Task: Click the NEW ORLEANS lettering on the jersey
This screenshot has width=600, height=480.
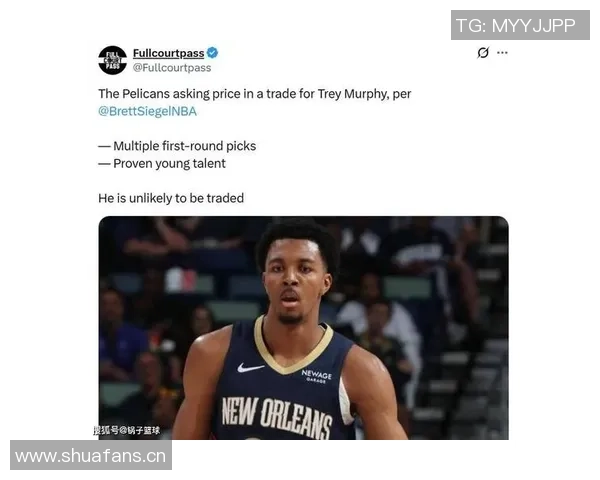Action: tap(277, 417)
